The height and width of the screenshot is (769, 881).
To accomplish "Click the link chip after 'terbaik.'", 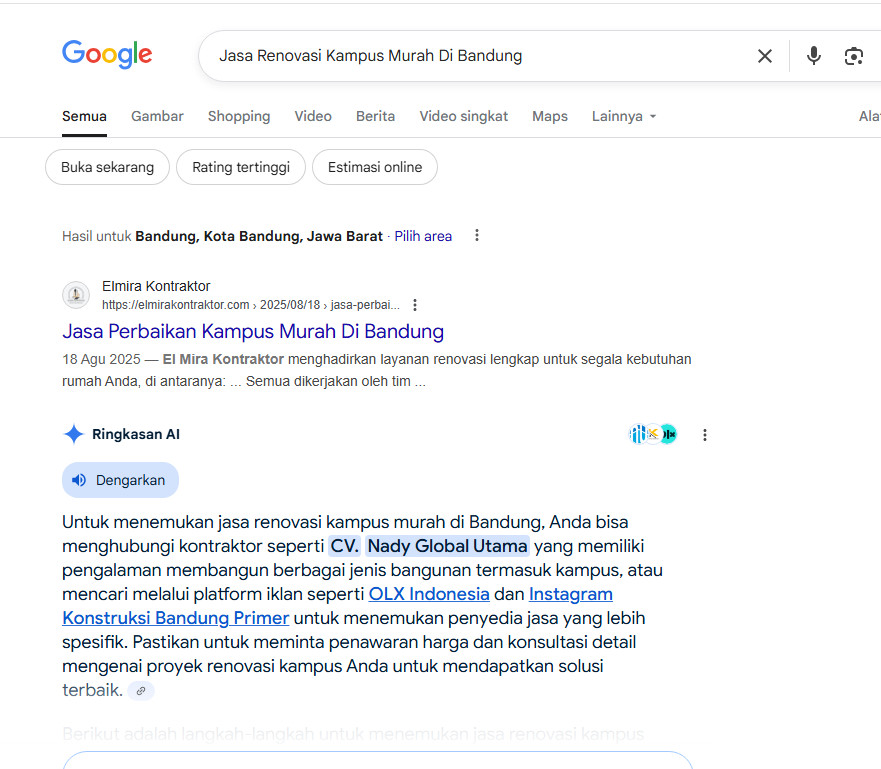I will pos(141,690).
